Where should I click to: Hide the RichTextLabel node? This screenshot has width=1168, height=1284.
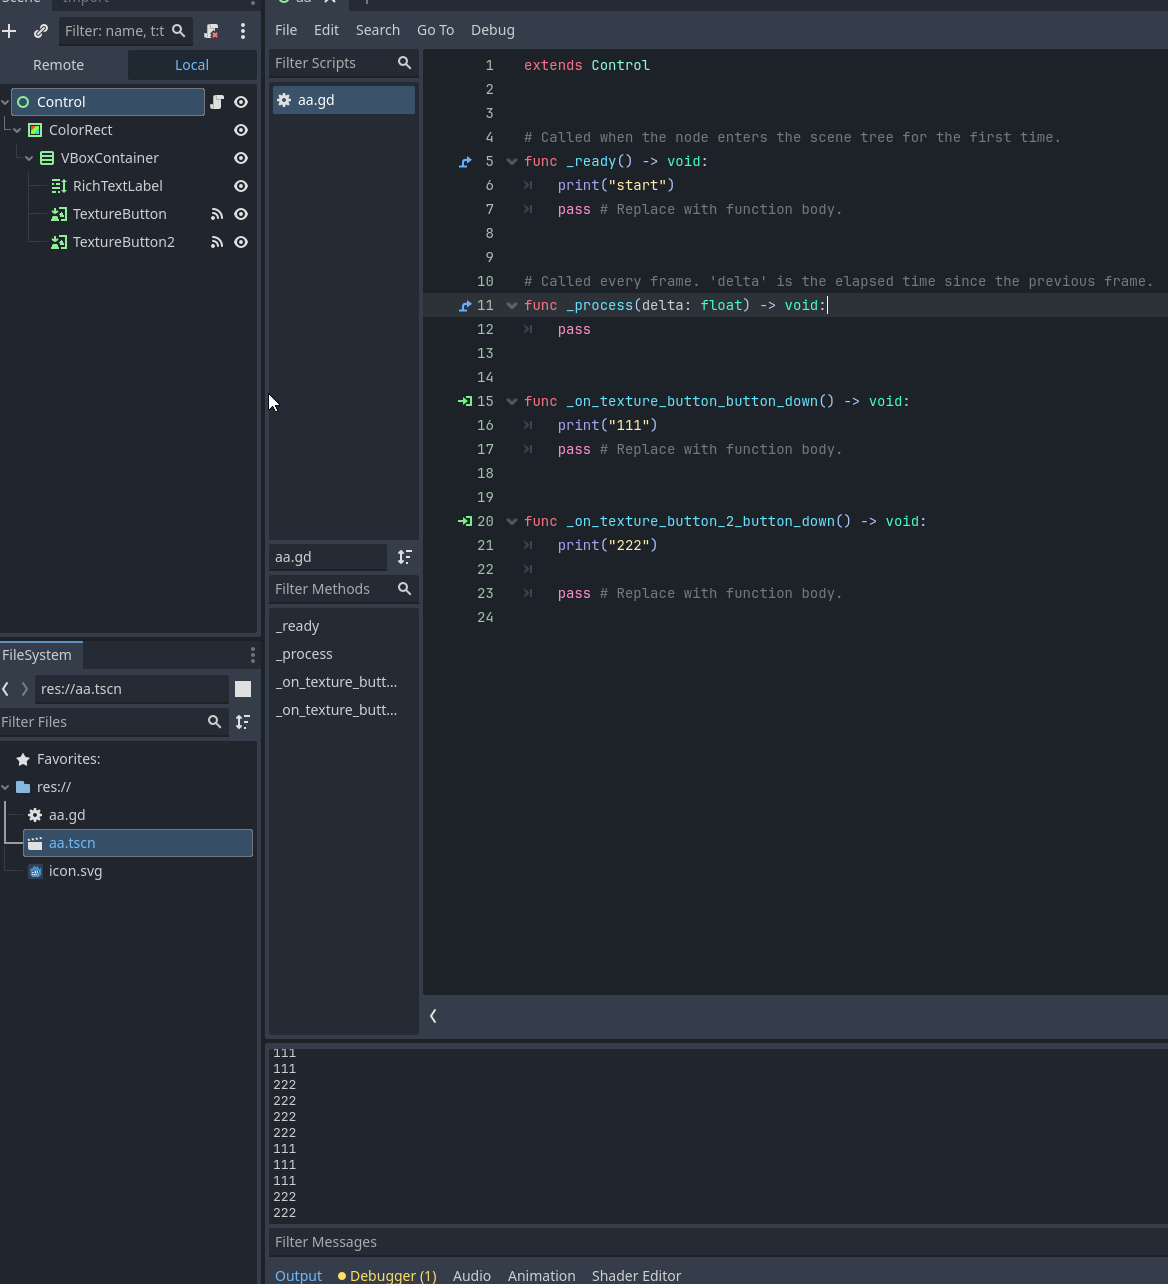pos(241,186)
